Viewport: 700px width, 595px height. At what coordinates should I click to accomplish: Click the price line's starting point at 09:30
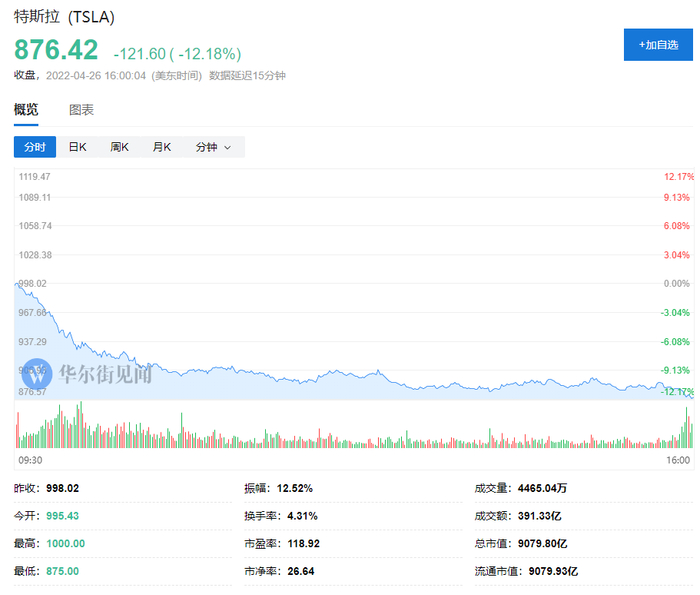point(17,285)
